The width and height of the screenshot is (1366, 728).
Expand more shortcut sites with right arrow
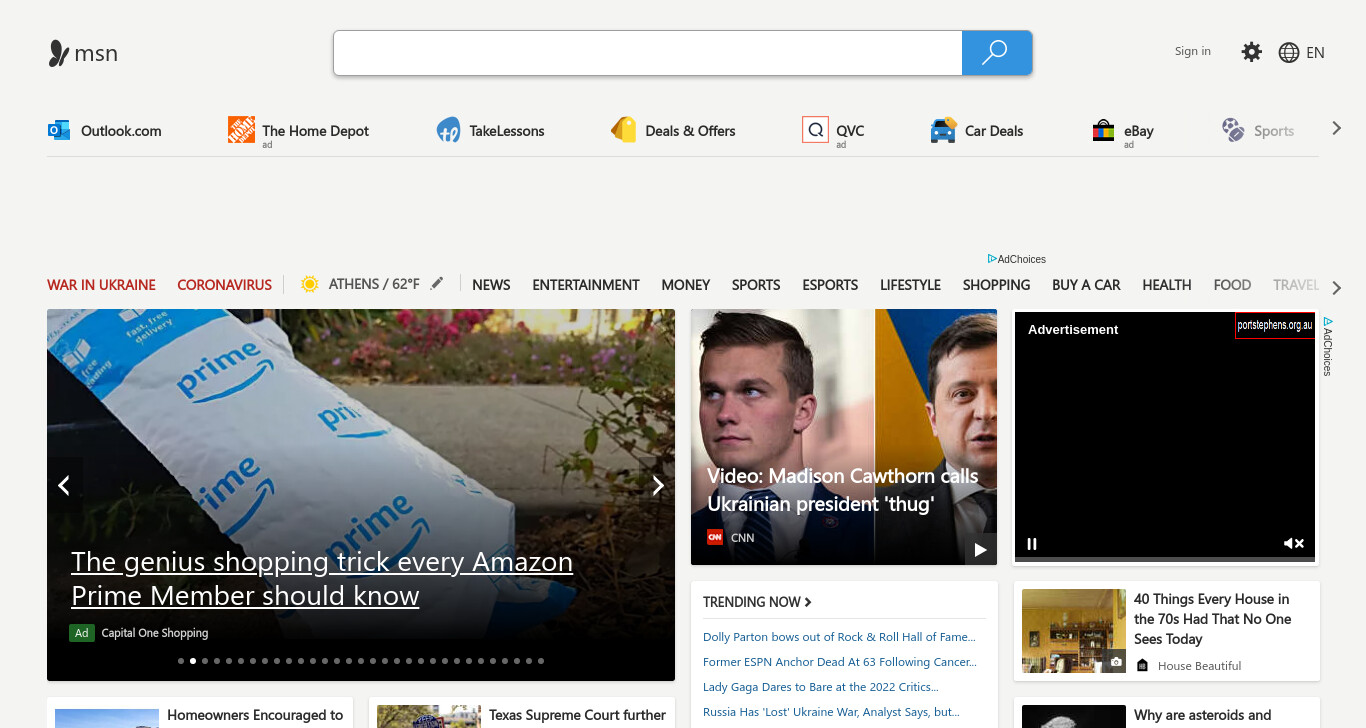[x=1336, y=128]
